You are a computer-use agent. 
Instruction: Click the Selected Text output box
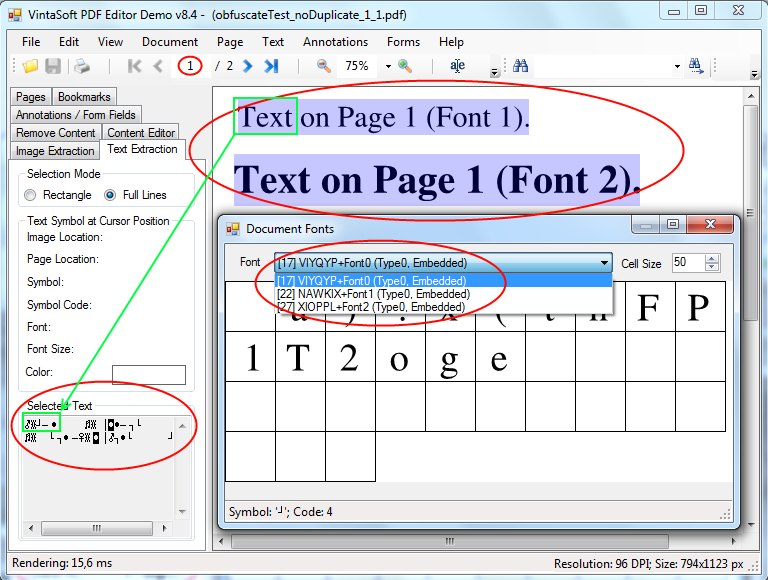coord(98,468)
